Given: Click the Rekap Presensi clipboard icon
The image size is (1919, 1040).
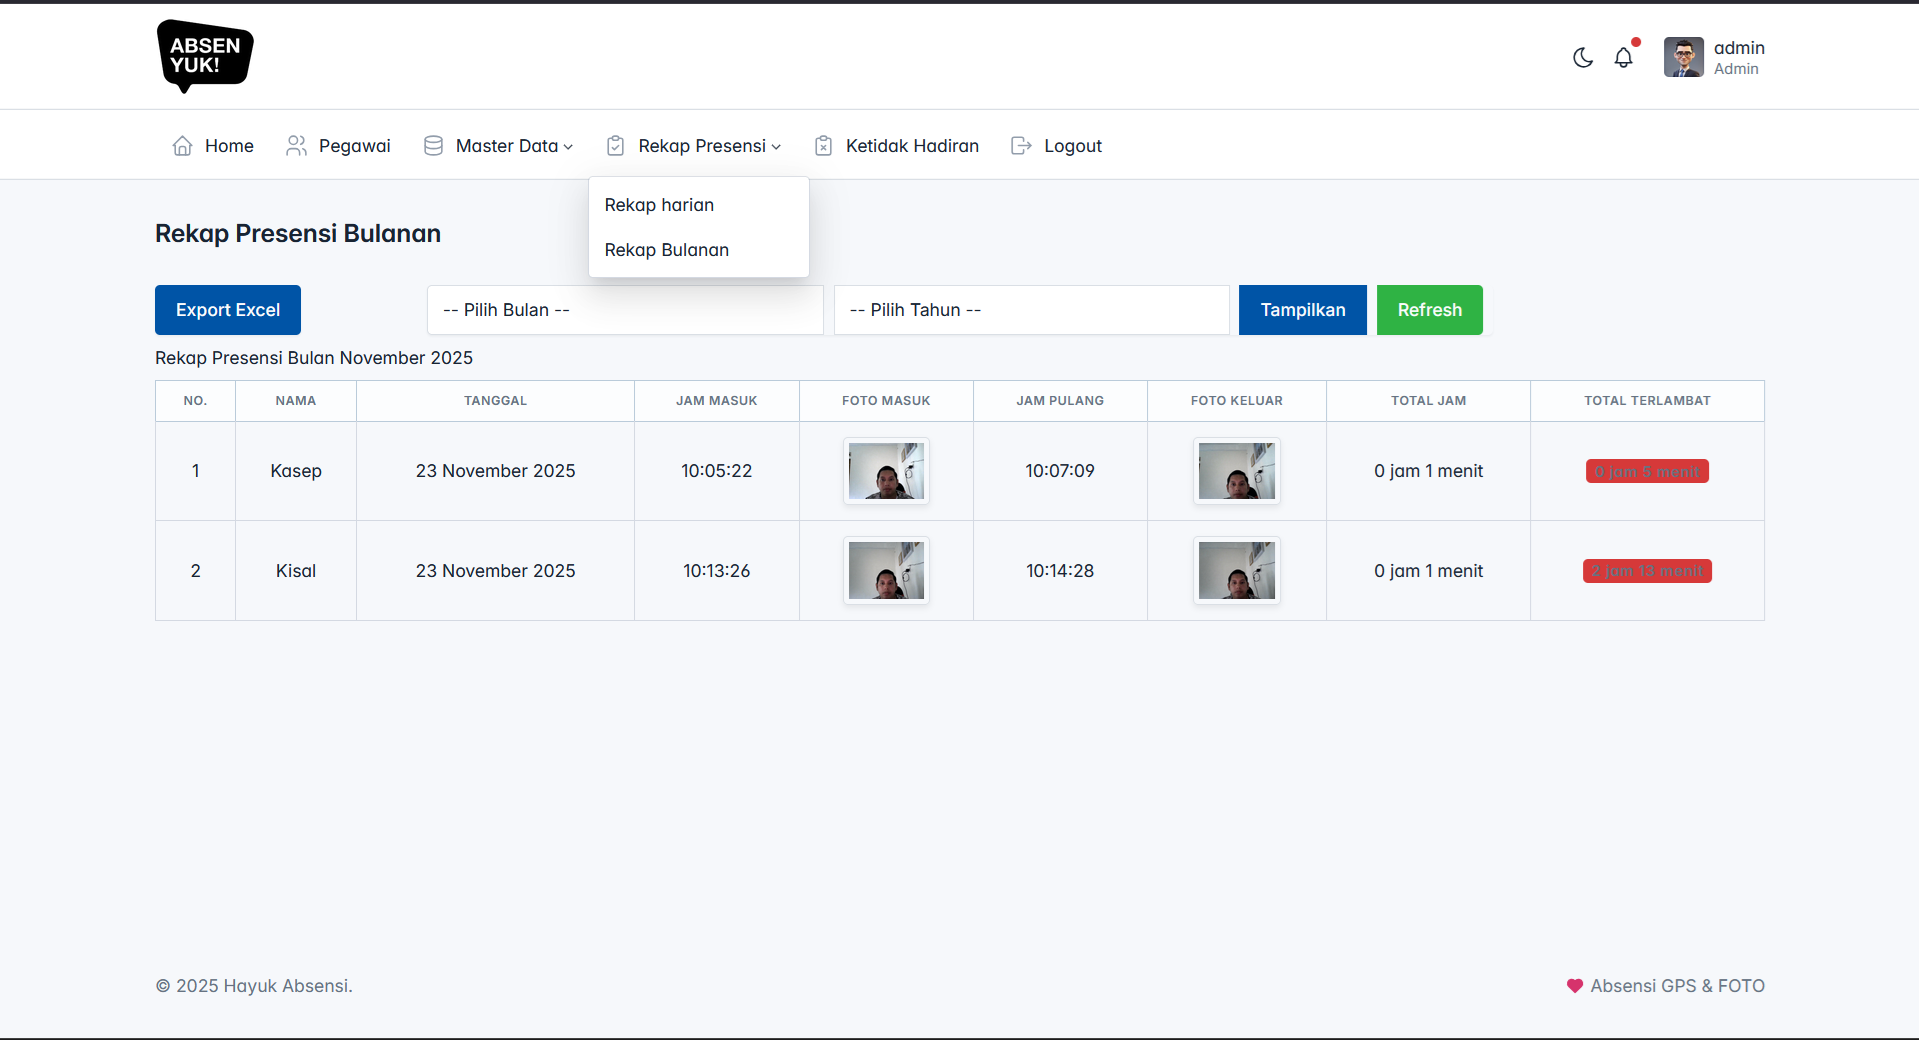Looking at the screenshot, I should coord(616,146).
